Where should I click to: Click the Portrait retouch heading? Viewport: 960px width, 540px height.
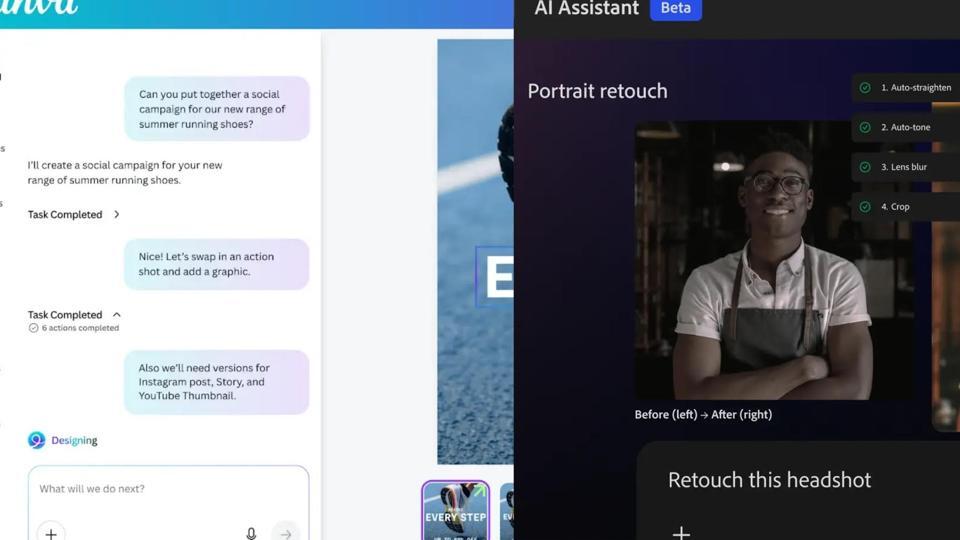(598, 91)
